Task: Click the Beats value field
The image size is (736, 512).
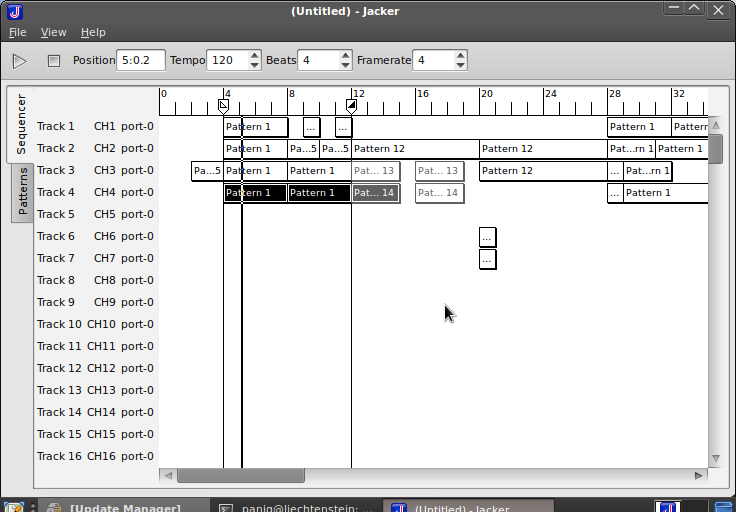Action: [318, 61]
